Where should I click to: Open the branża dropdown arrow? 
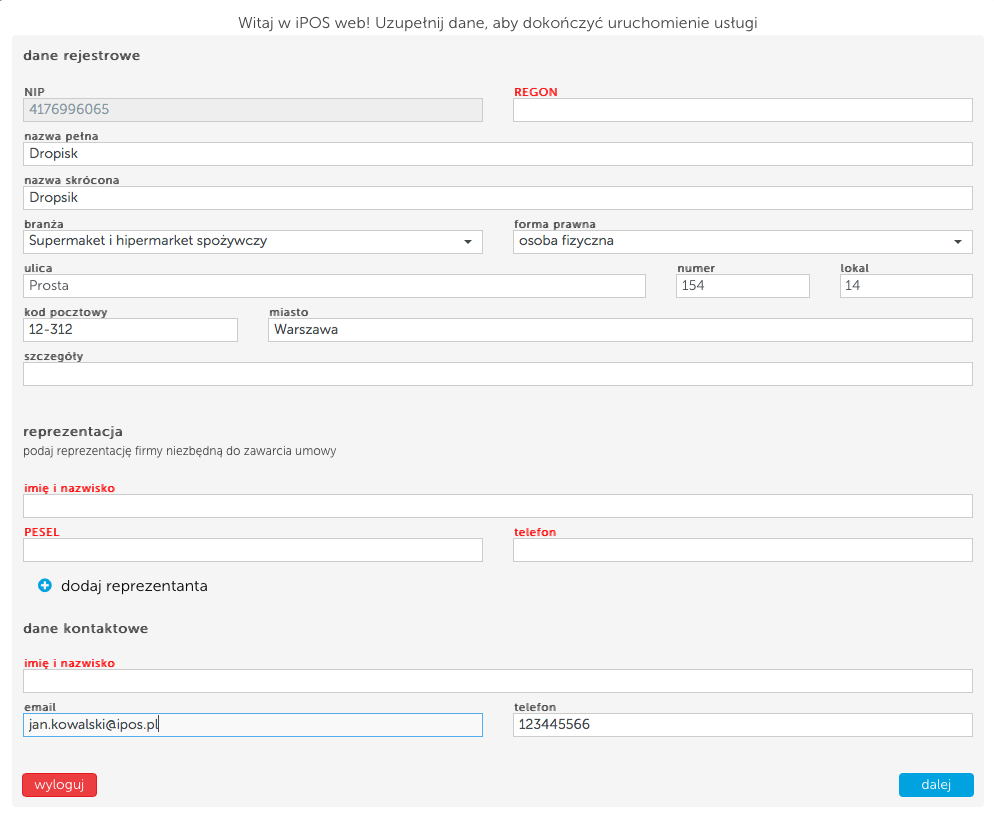tap(468, 241)
